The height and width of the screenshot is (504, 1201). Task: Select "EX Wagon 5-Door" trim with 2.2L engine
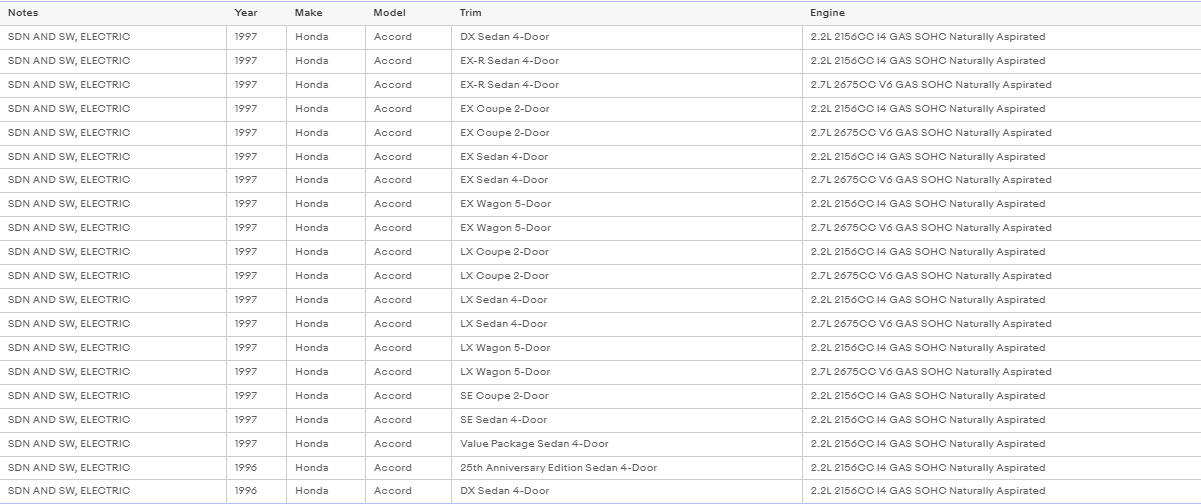626,204
